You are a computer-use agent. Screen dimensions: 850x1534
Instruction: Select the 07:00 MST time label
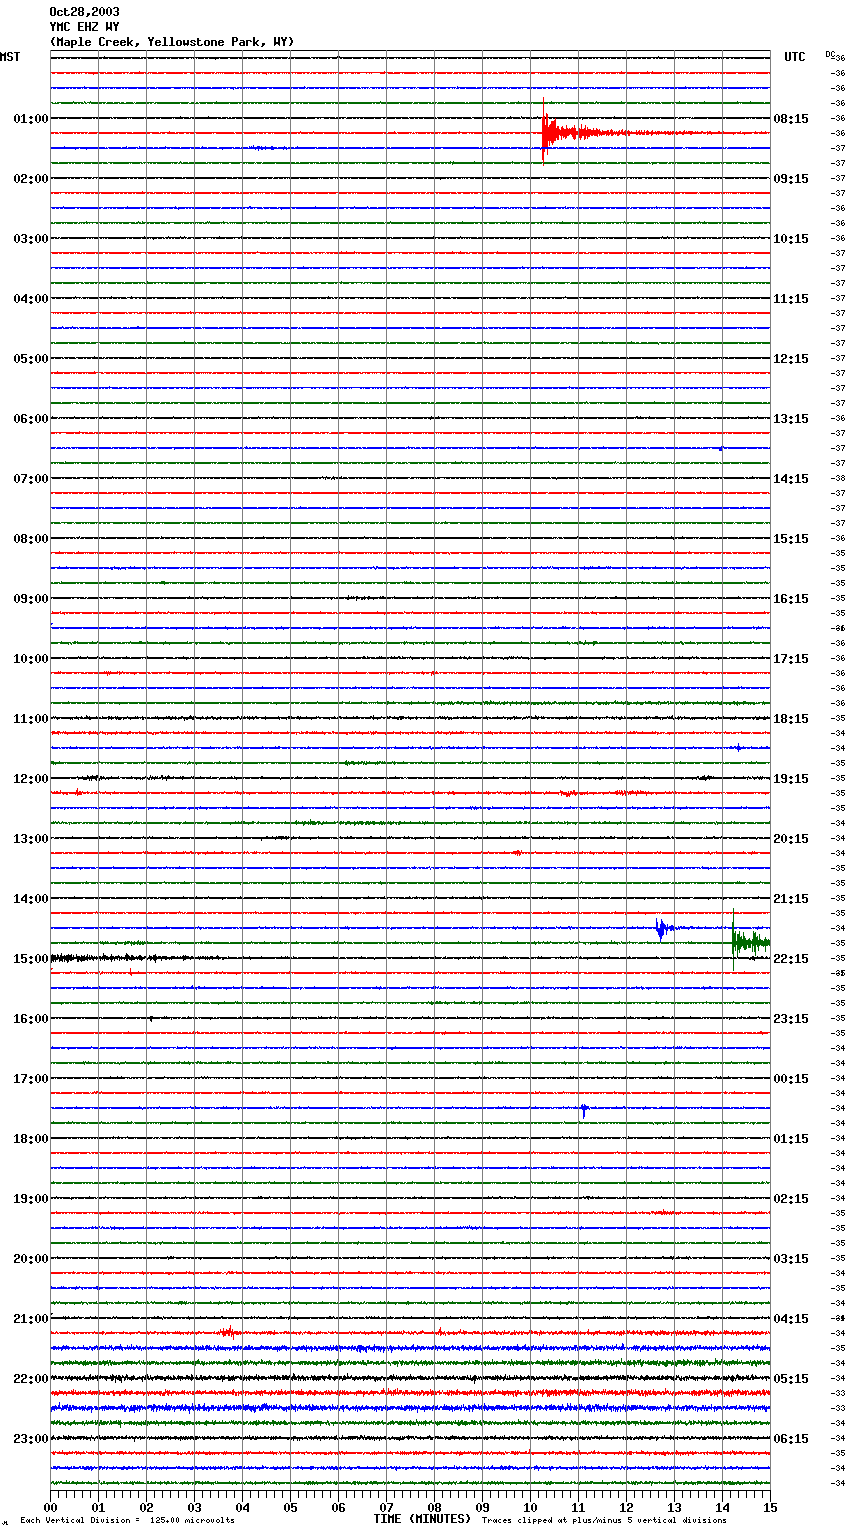(31, 479)
